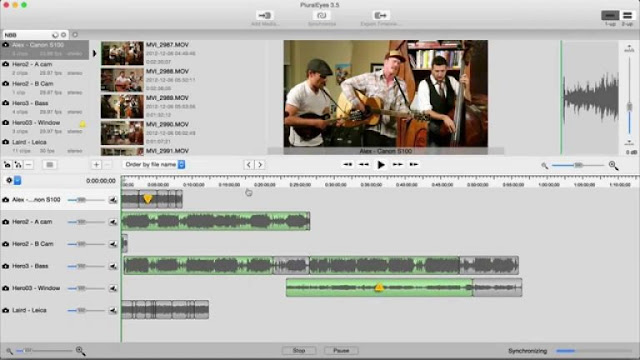Click the Add Media toolbar icon
Viewport: 640px width, 360px height.
tap(264, 16)
